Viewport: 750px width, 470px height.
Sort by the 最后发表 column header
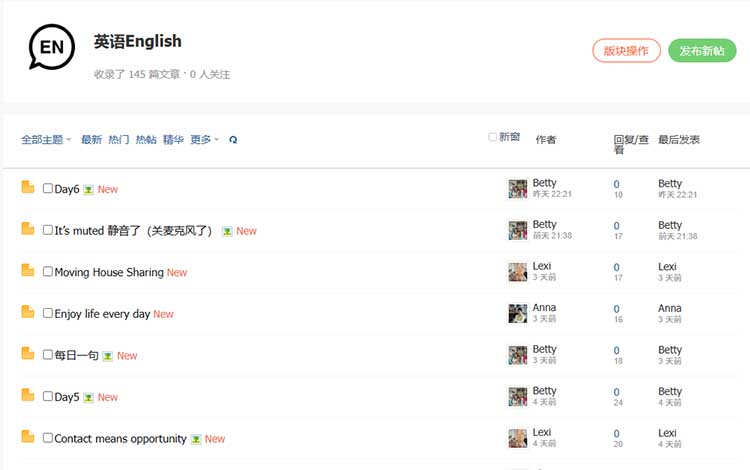pyautogui.click(x=679, y=140)
